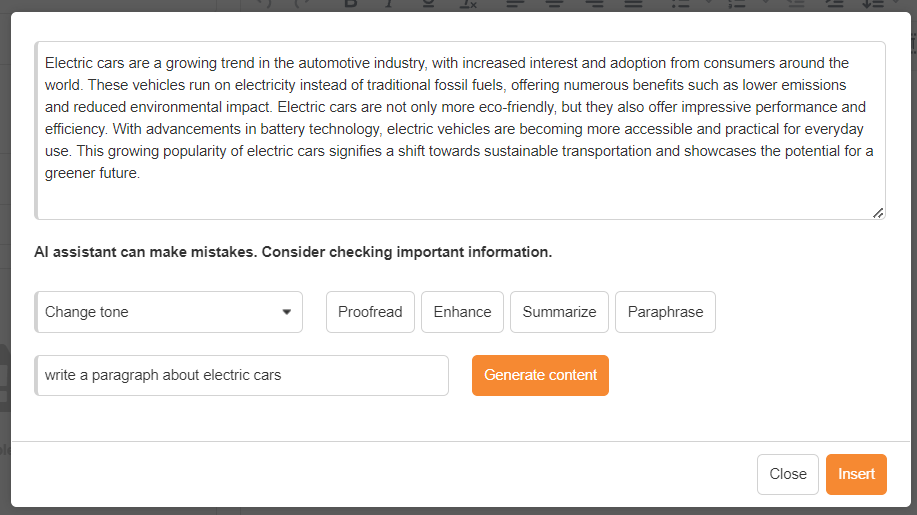Image resolution: width=917 pixels, height=515 pixels.
Task: Paraphrase the generated text
Action: 665,312
